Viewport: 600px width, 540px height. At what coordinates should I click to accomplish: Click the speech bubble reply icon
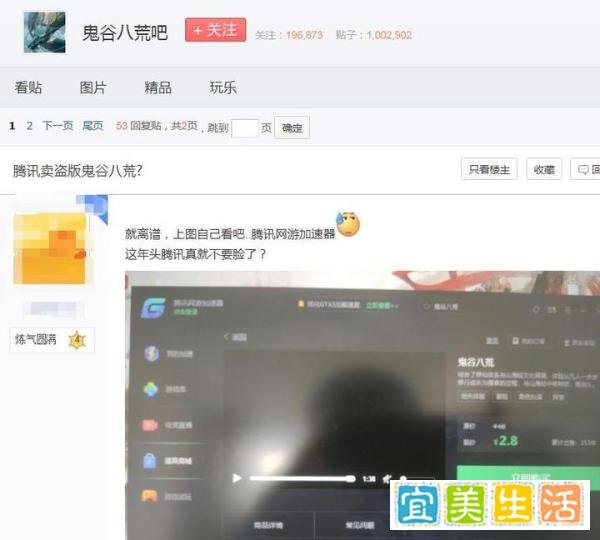point(583,170)
